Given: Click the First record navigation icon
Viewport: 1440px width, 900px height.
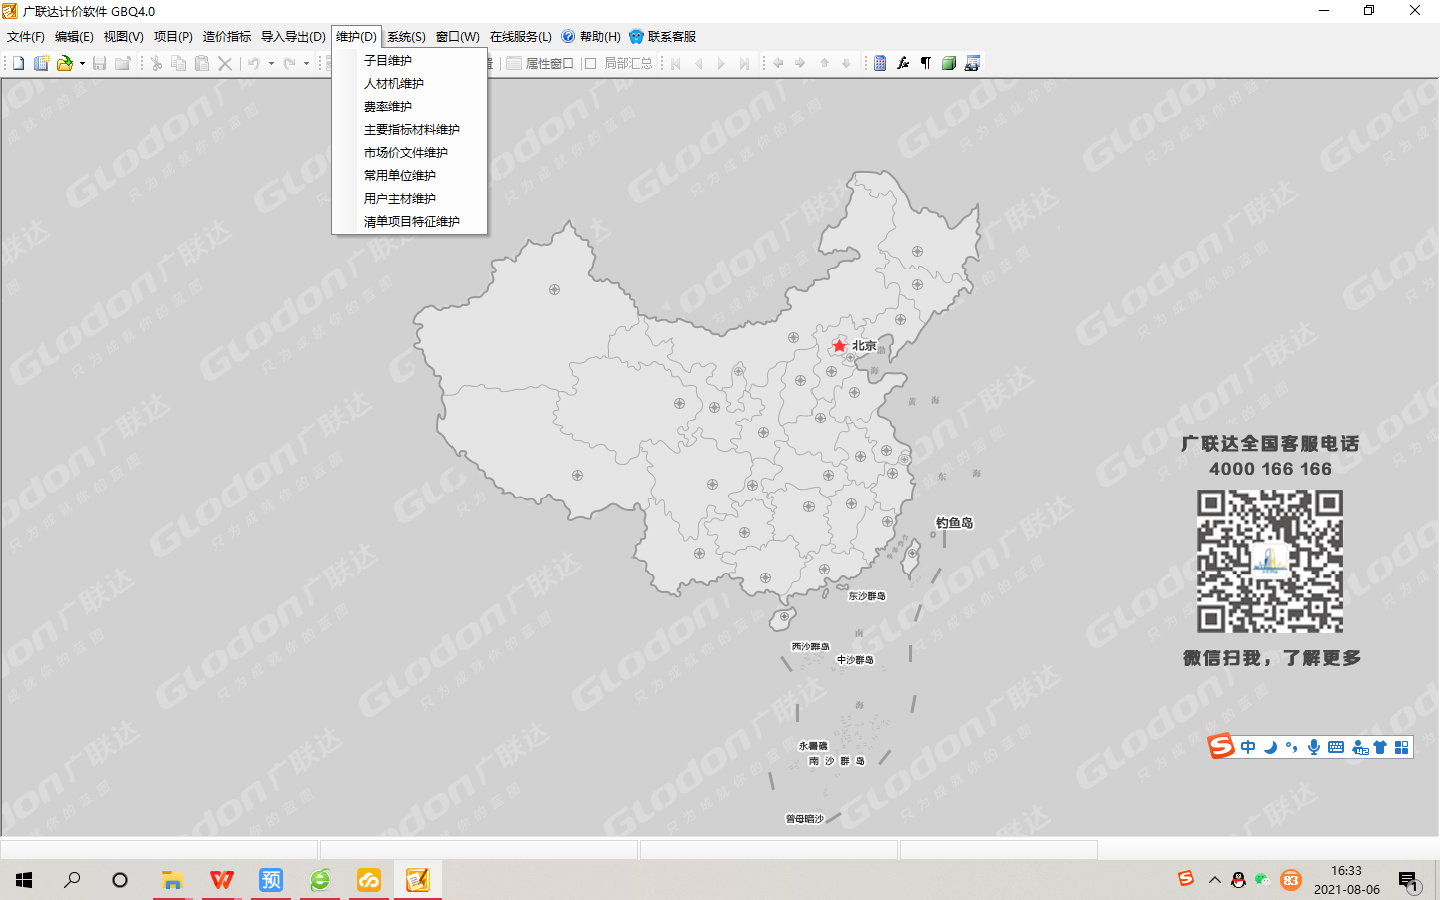Looking at the screenshot, I should 676,63.
